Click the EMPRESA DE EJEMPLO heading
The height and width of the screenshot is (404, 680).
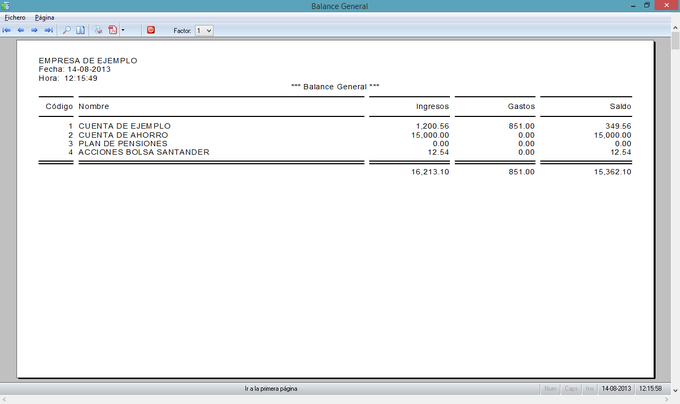pyautogui.click(x=88, y=61)
